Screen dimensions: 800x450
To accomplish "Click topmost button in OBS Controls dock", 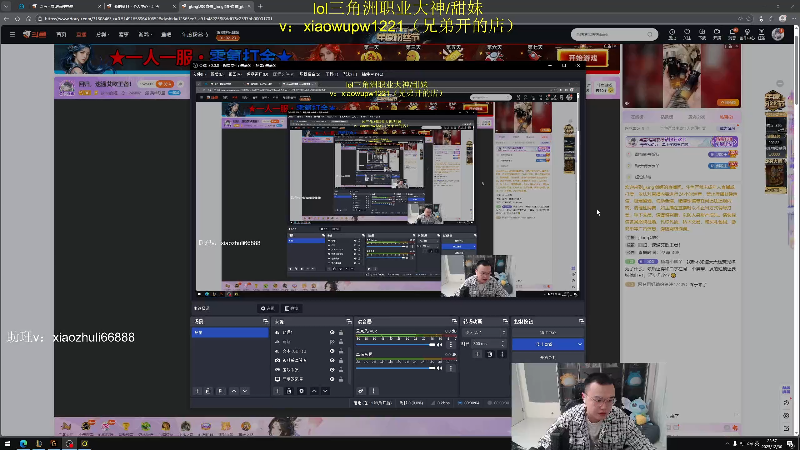I will tap(547, 333).
